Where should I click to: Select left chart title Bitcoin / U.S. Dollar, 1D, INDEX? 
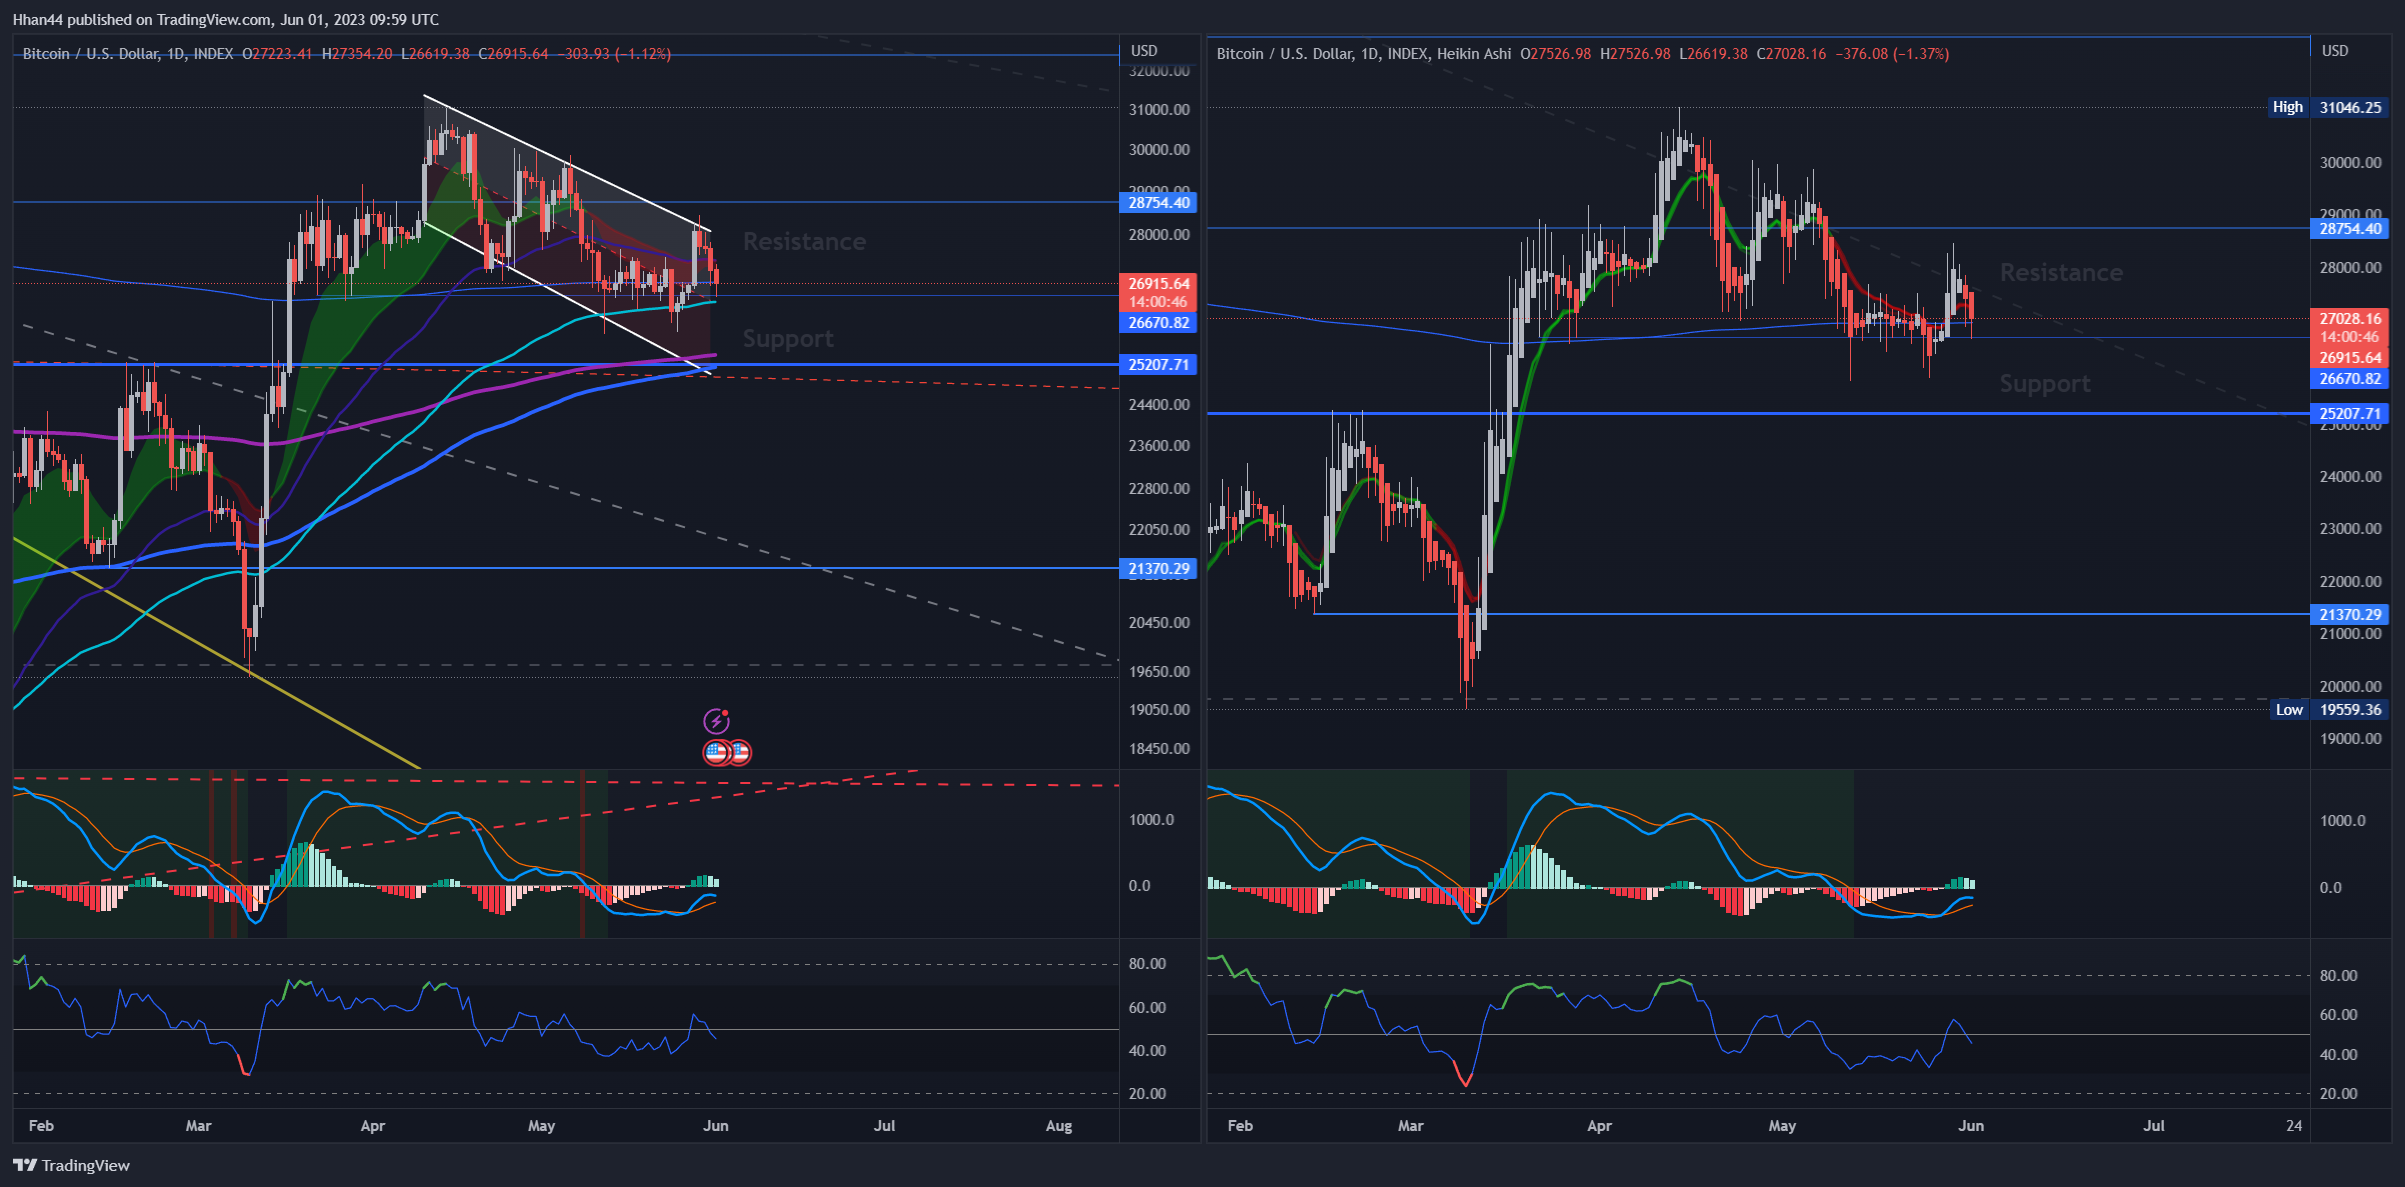pos(128,54)
